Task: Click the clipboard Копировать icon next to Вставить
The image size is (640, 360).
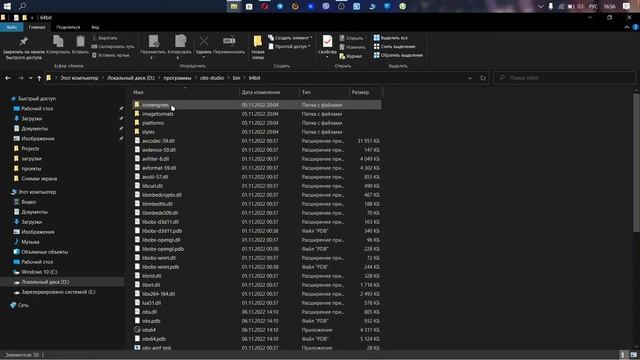Action: click(x=58, y=41)
